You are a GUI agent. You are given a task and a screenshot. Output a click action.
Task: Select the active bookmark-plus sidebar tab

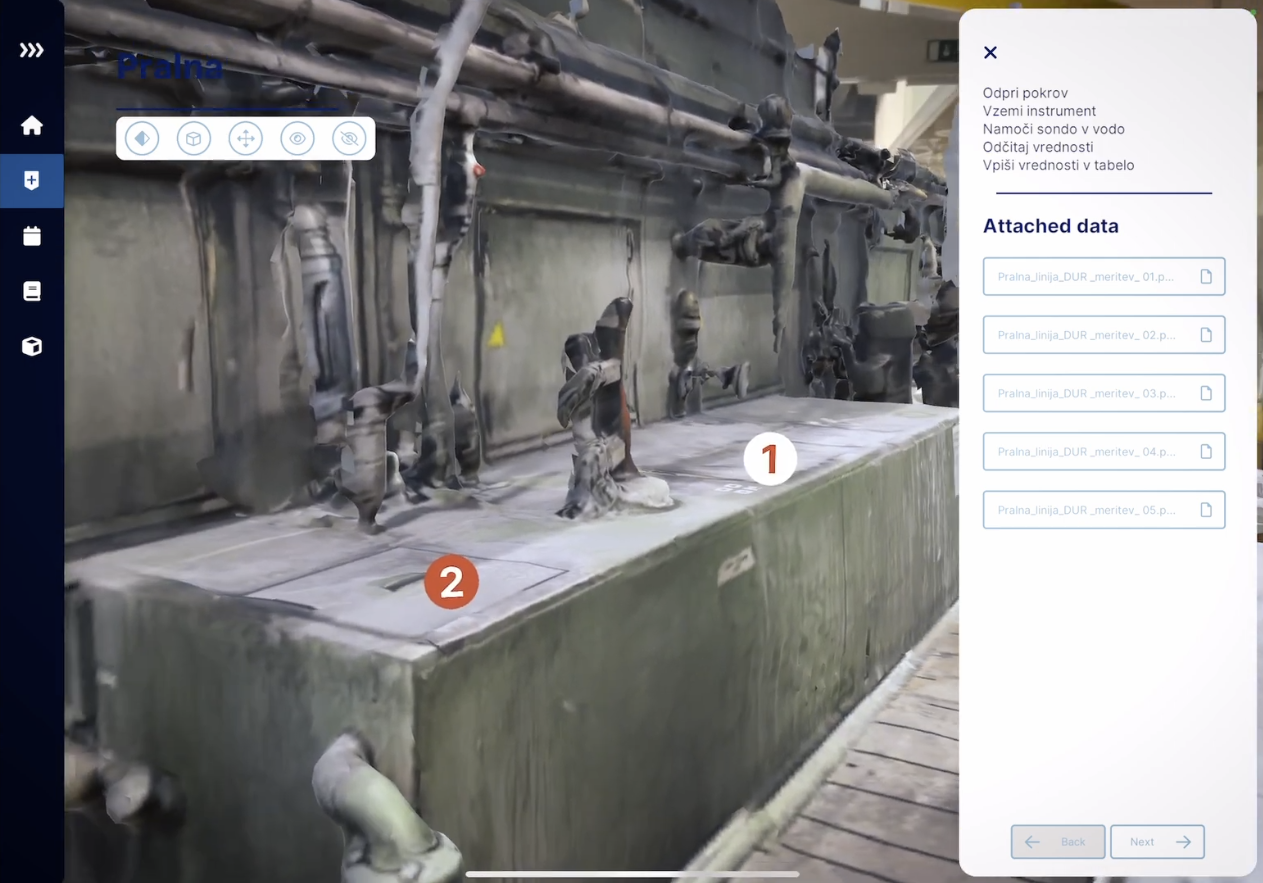coord(32,181)
